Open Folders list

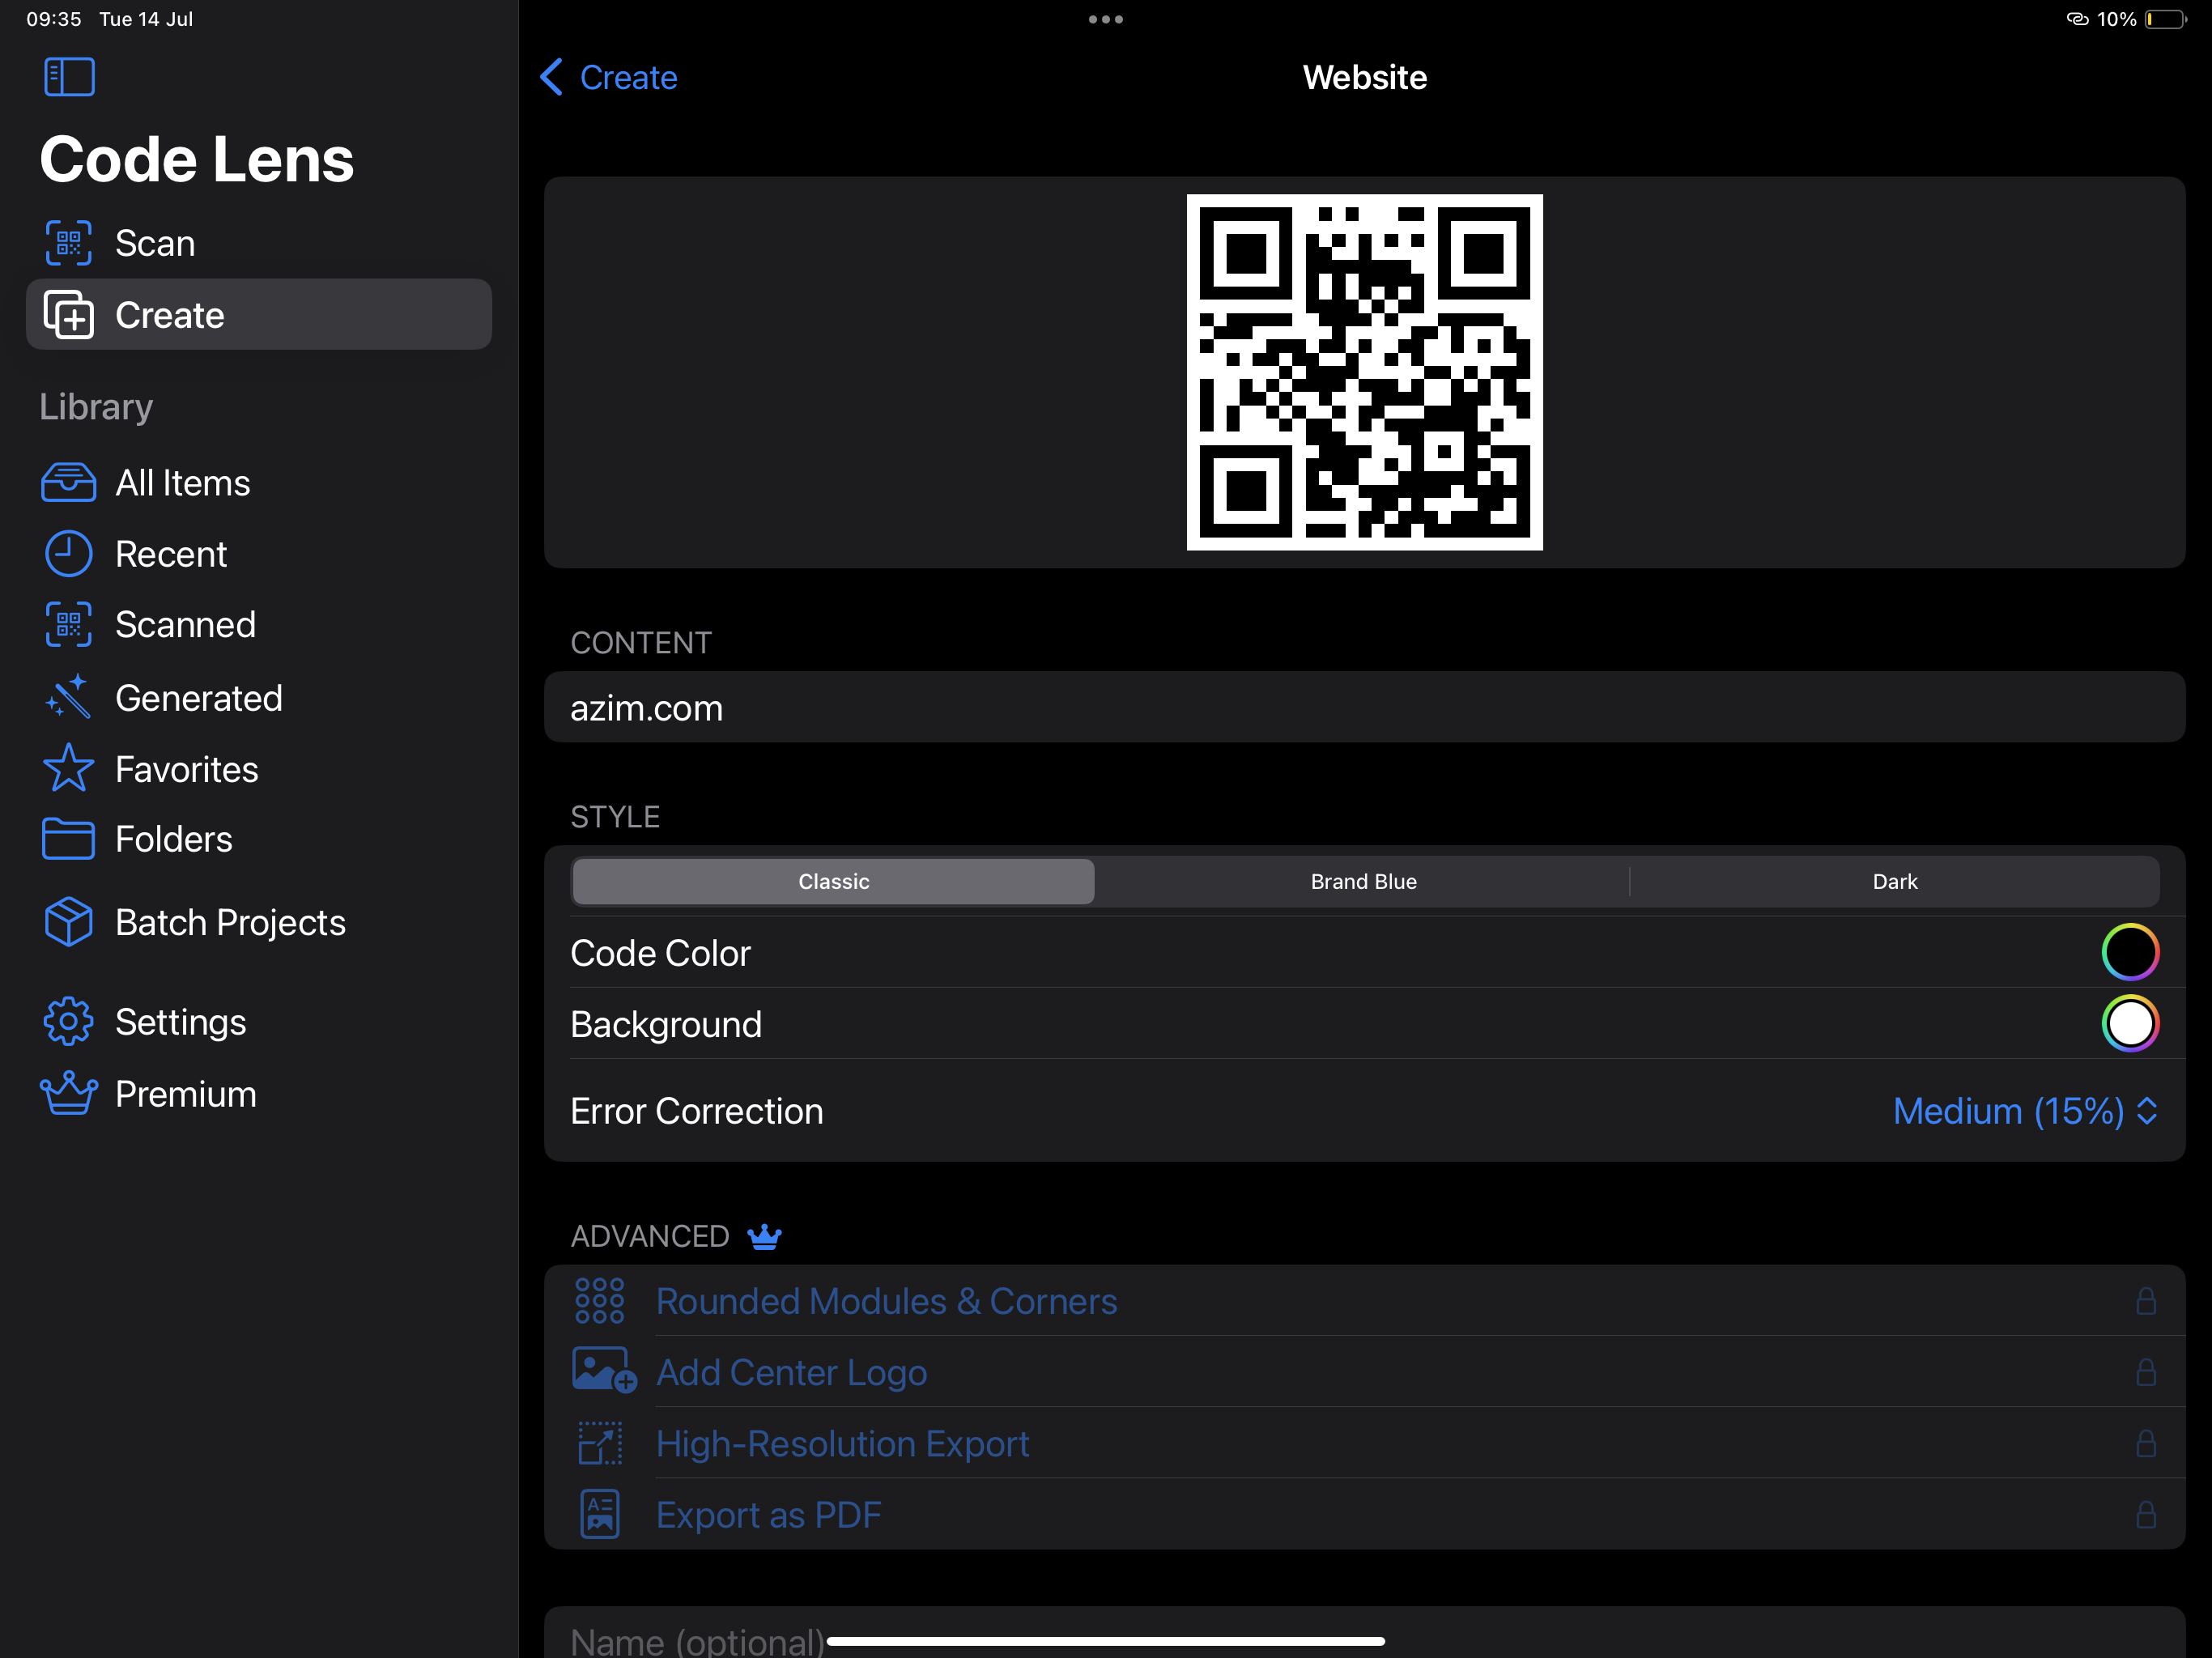pos(259,839)
